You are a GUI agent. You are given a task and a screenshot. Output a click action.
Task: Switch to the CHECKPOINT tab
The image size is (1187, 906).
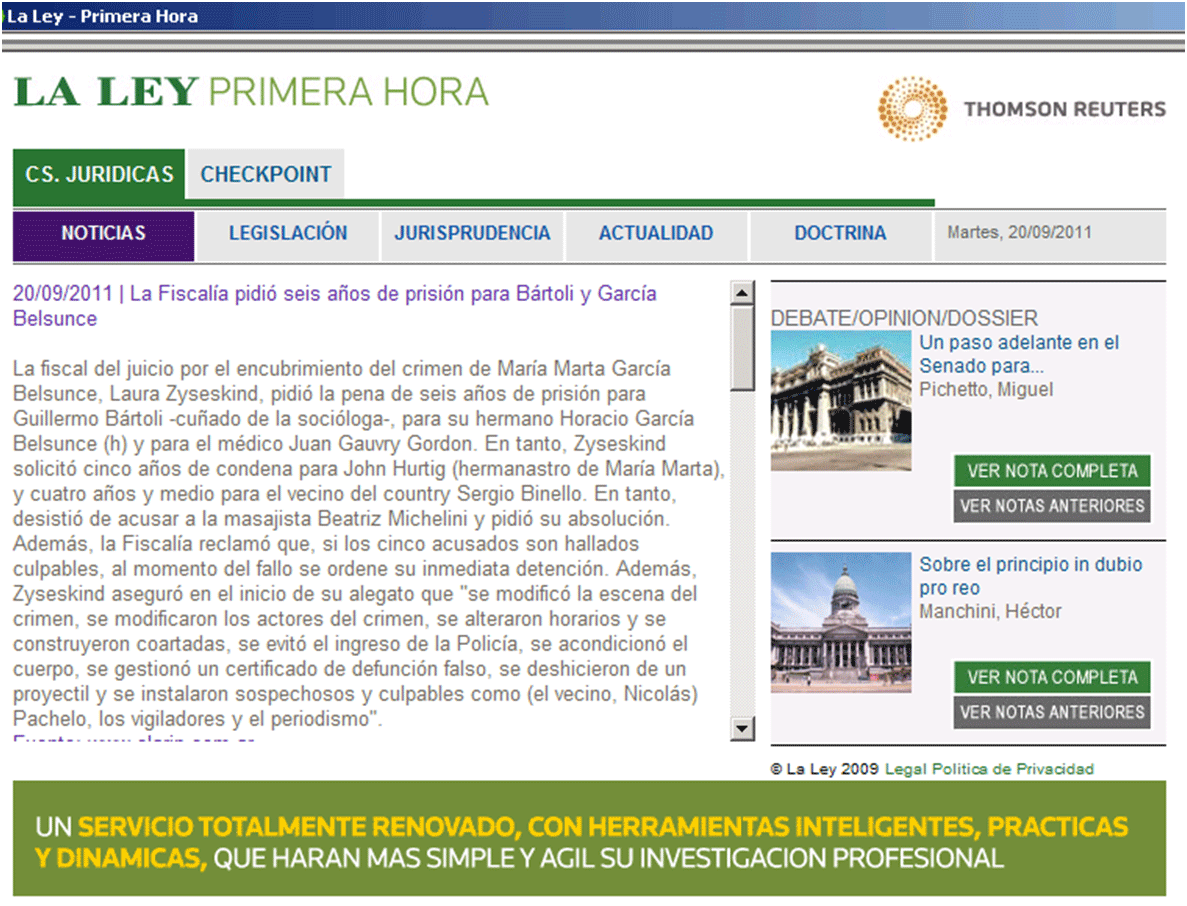coord(266,174)
